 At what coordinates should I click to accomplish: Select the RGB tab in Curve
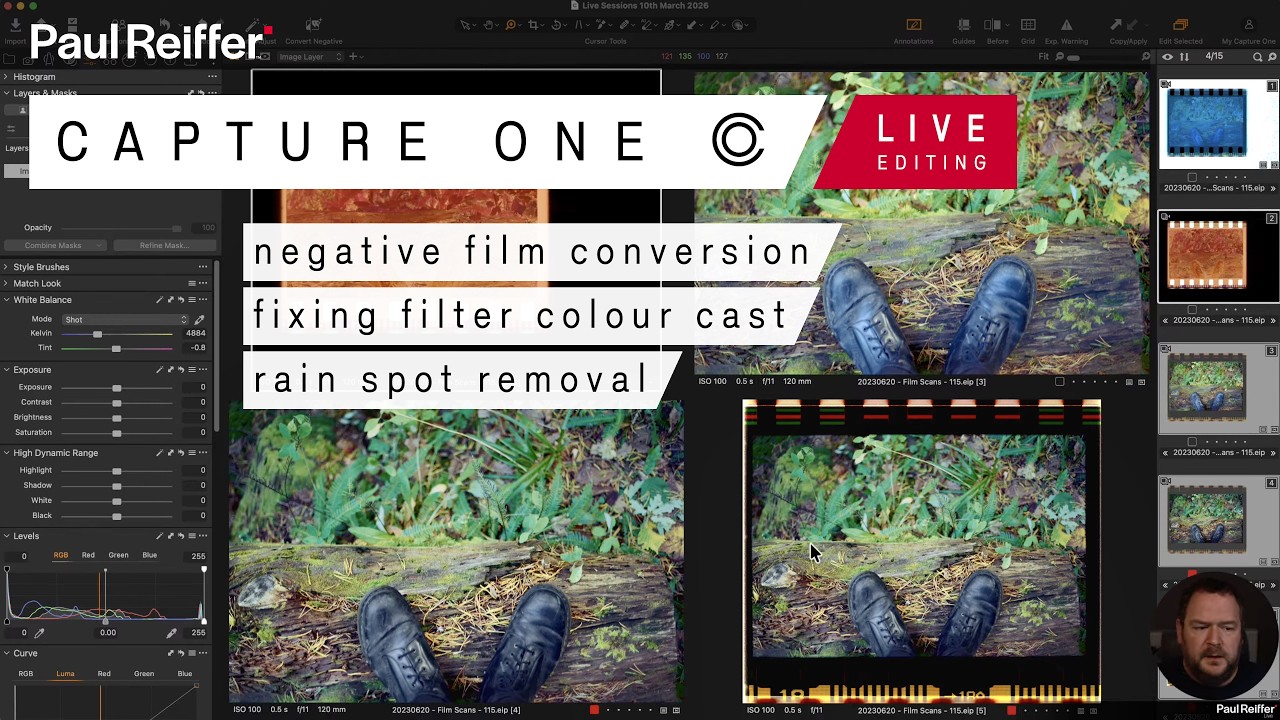pos(26,674)
